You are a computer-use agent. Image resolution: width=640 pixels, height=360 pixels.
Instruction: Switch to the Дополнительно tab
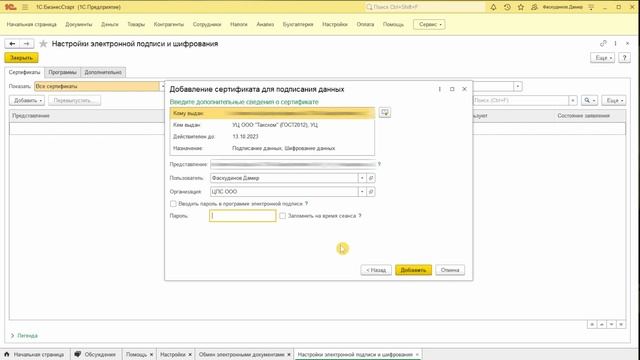(x=103, y=72)
